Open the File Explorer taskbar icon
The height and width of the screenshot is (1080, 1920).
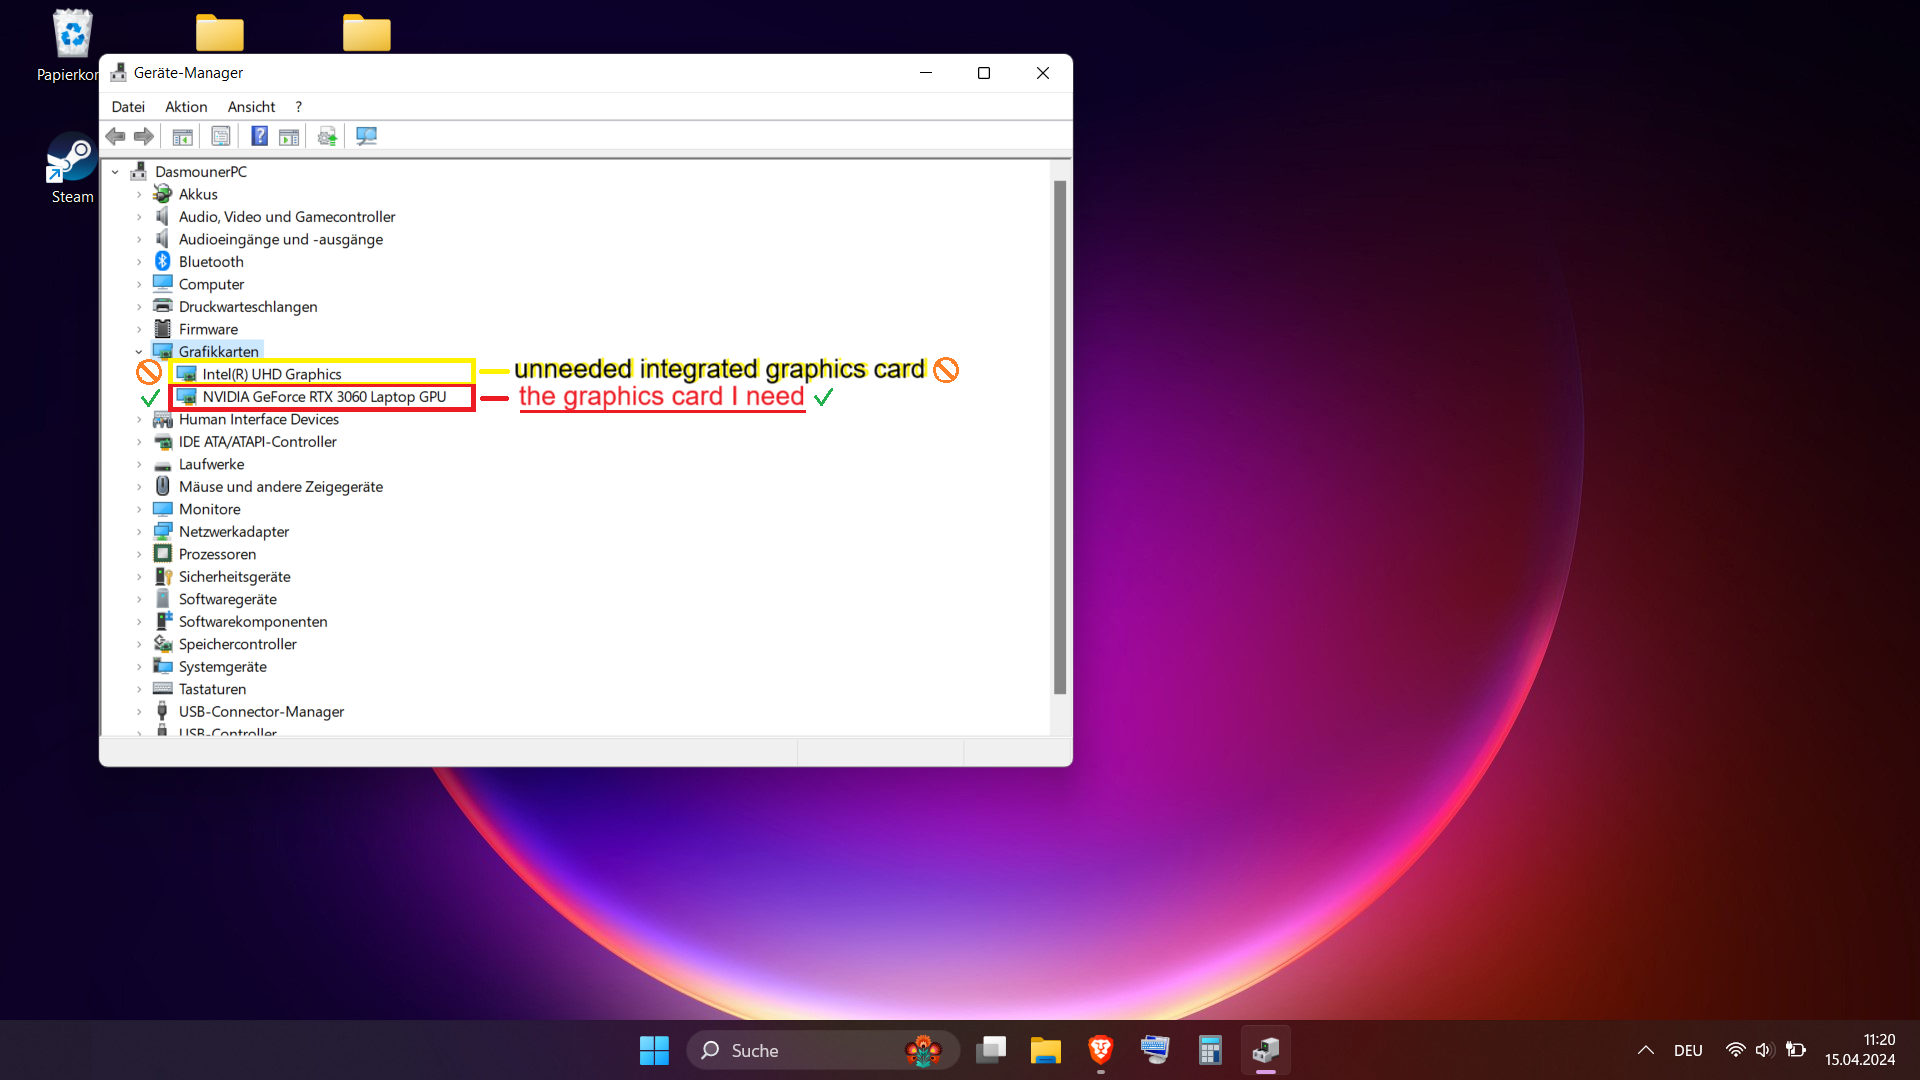click(x=1045, y=1050)
